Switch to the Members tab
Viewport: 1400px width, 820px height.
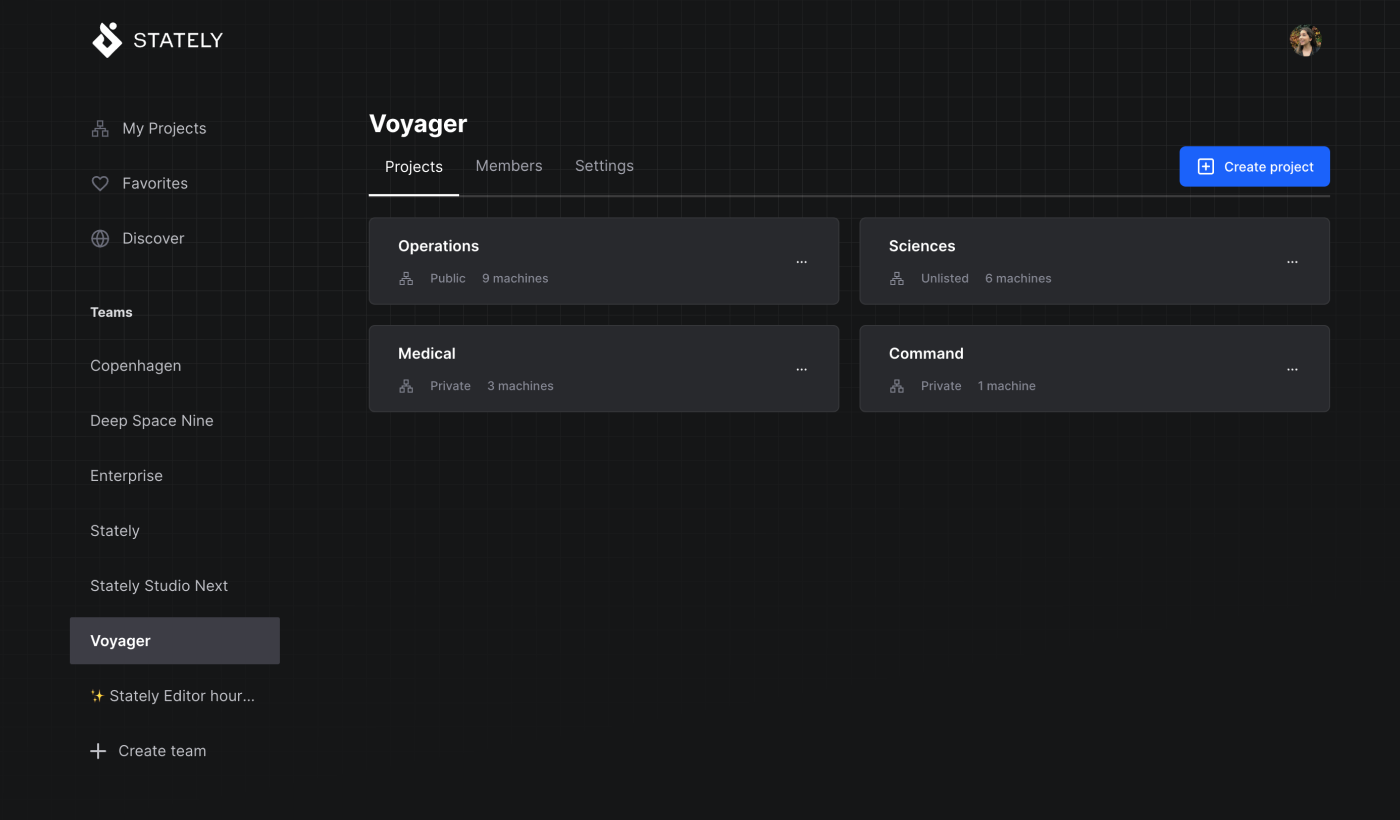(x=508, y=166)
